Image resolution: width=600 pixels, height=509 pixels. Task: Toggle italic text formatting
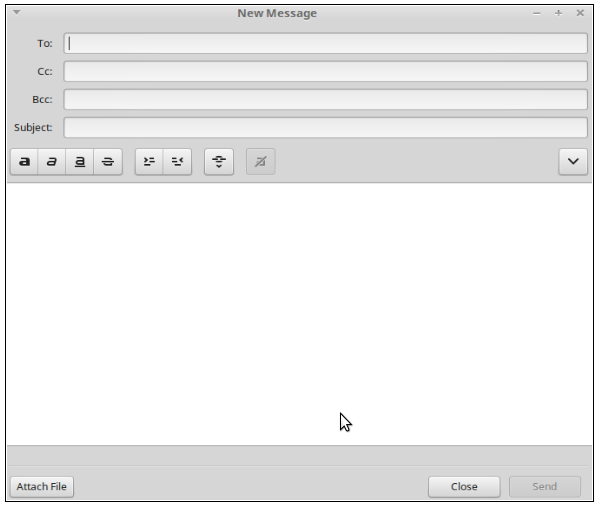point(52,162)
